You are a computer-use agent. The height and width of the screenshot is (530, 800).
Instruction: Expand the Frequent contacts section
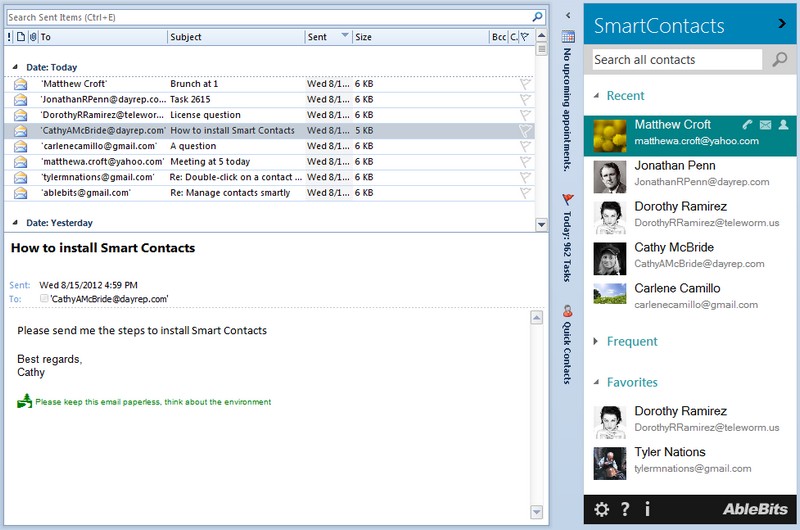pyautogui.click(x=596, y=341)
